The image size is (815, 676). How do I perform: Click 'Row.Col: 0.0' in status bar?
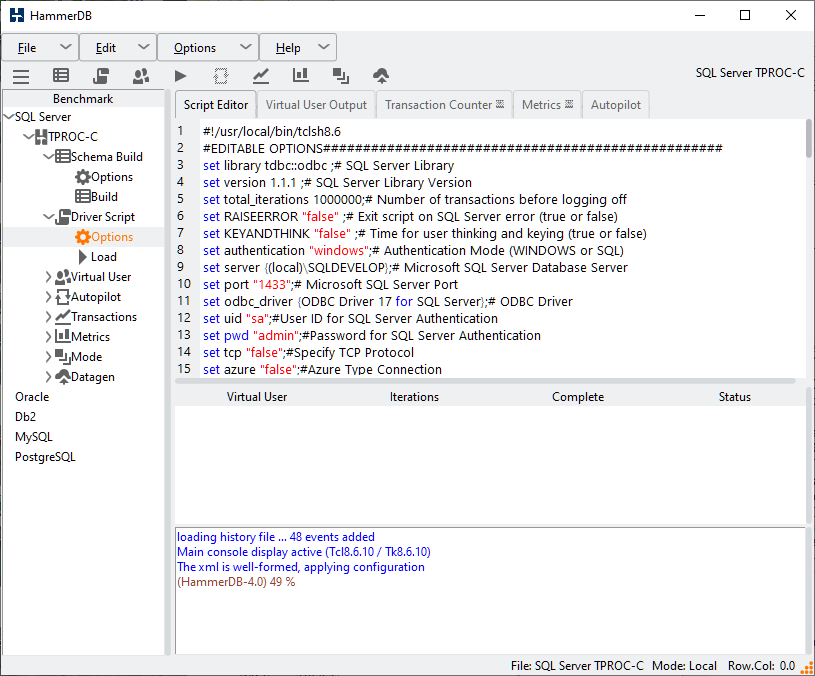point(761,666)
